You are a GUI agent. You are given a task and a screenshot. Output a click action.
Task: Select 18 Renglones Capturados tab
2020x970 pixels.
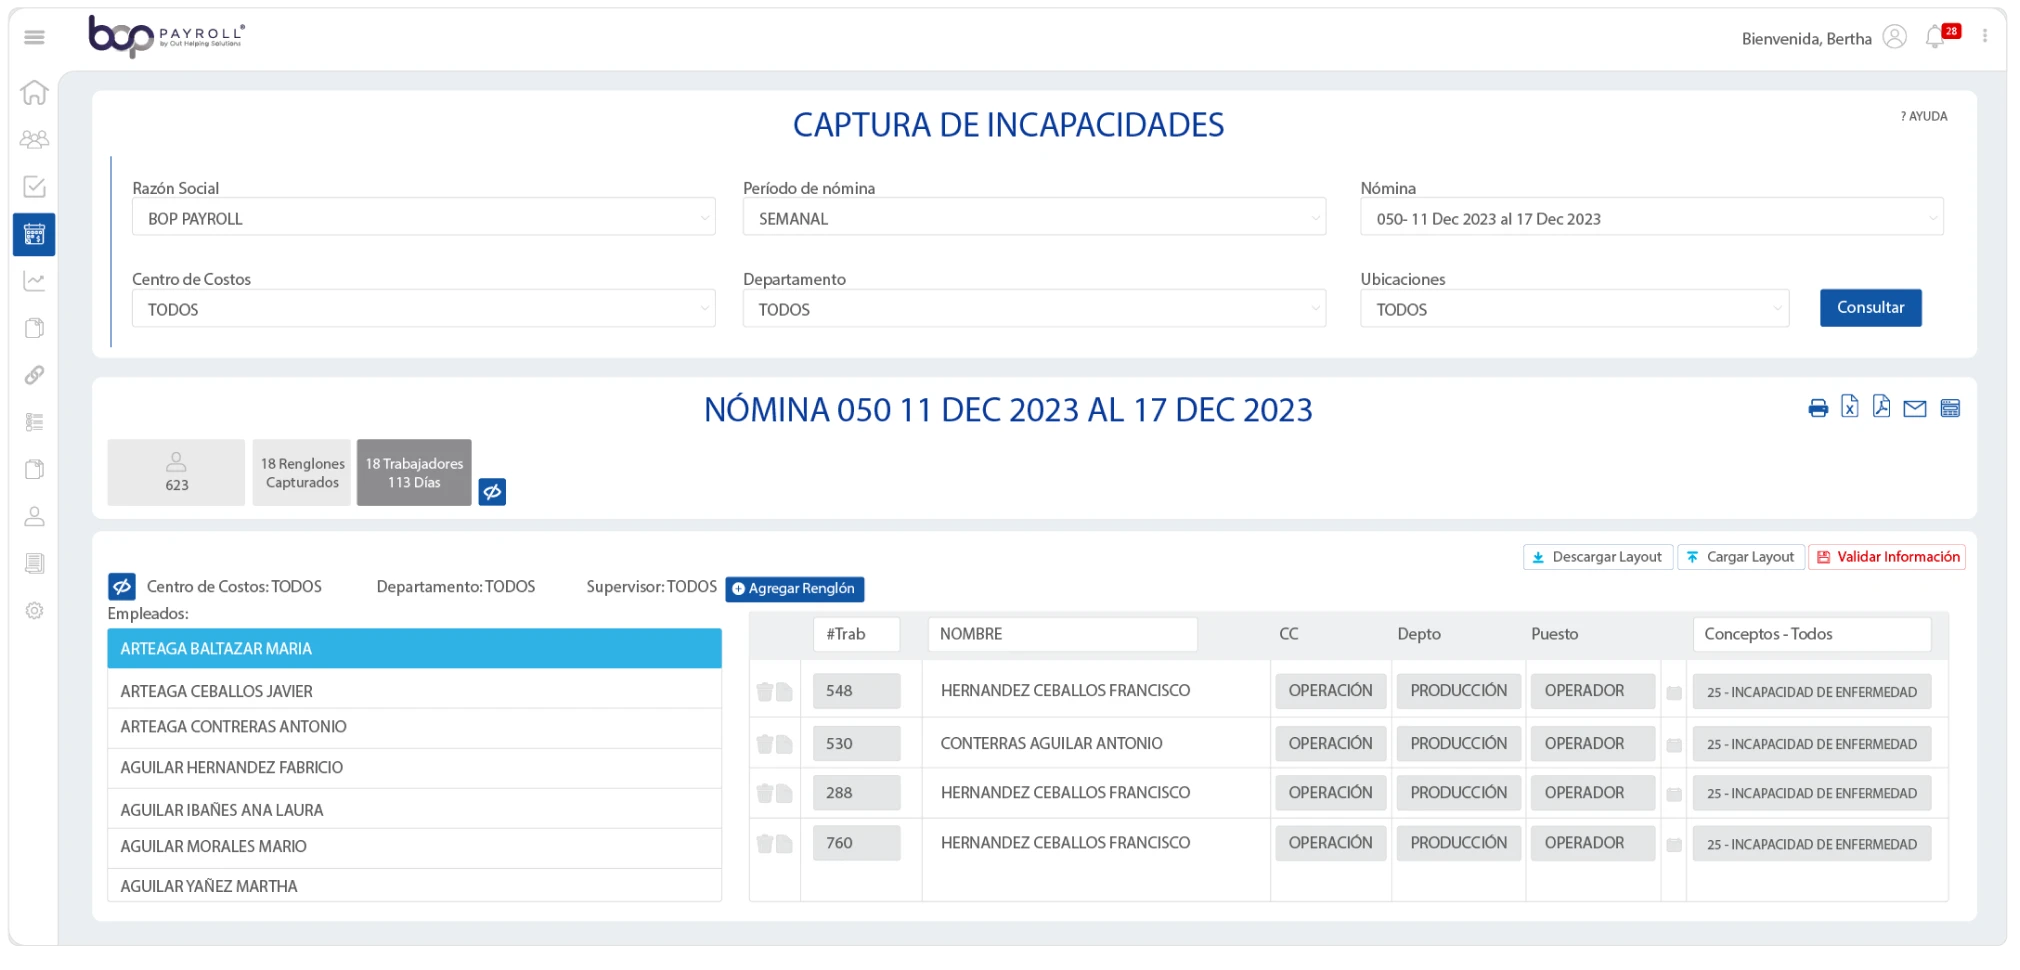coord(302,473)
